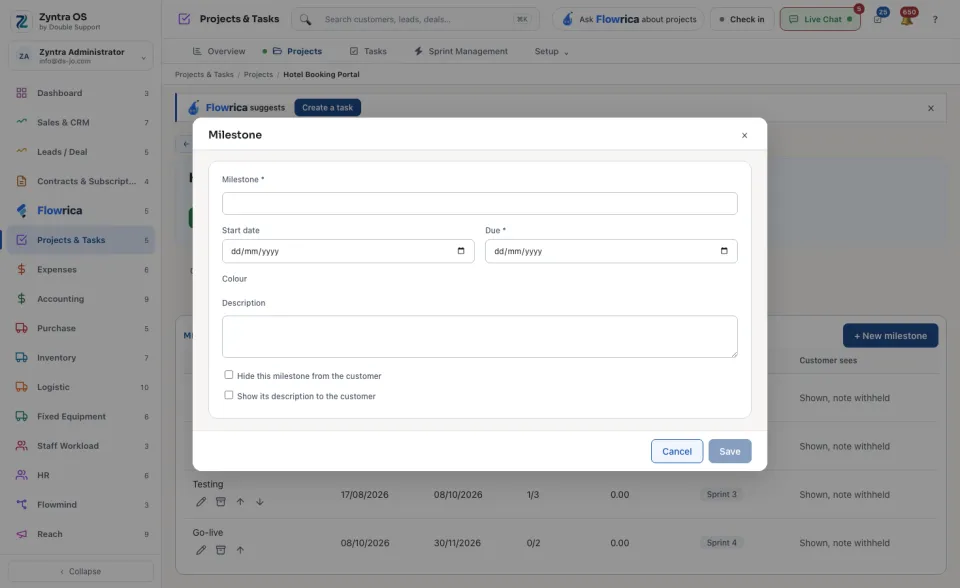The image size is (960, 588).
Task: Open Live Chat
Action: (x=820, y=19)
